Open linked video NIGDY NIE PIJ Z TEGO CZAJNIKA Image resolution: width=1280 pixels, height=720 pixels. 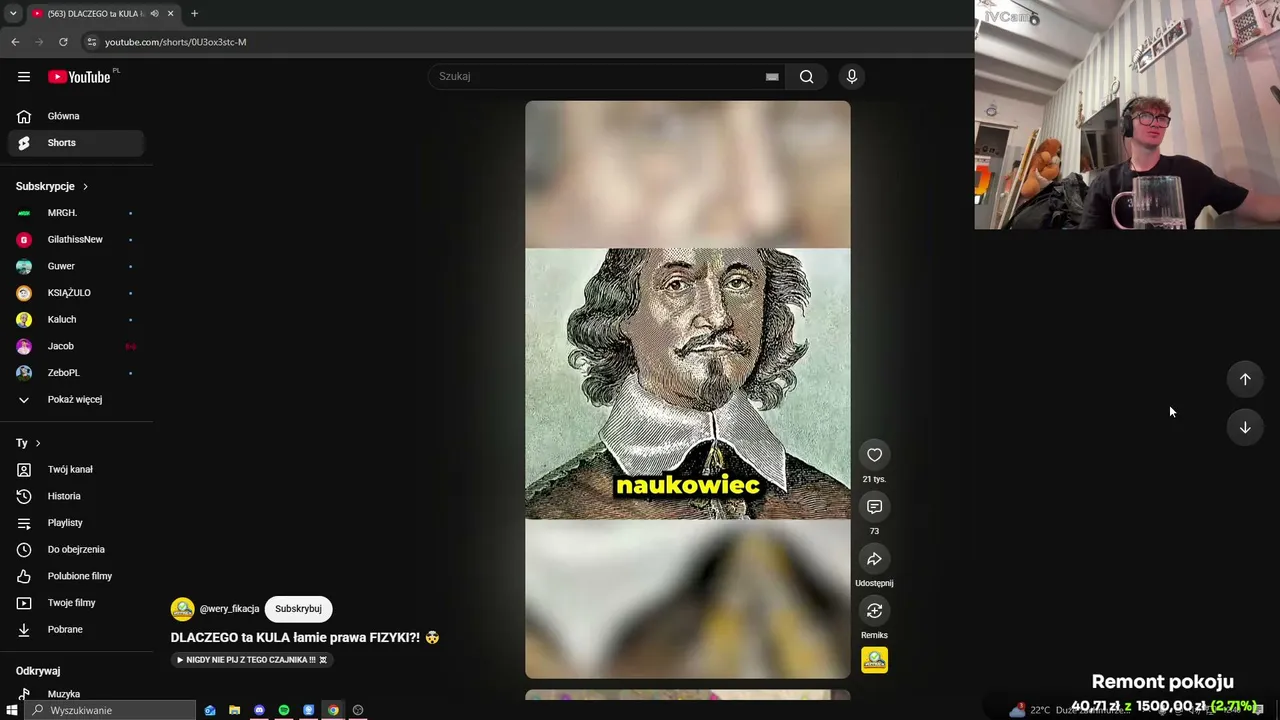coord(251,660)
